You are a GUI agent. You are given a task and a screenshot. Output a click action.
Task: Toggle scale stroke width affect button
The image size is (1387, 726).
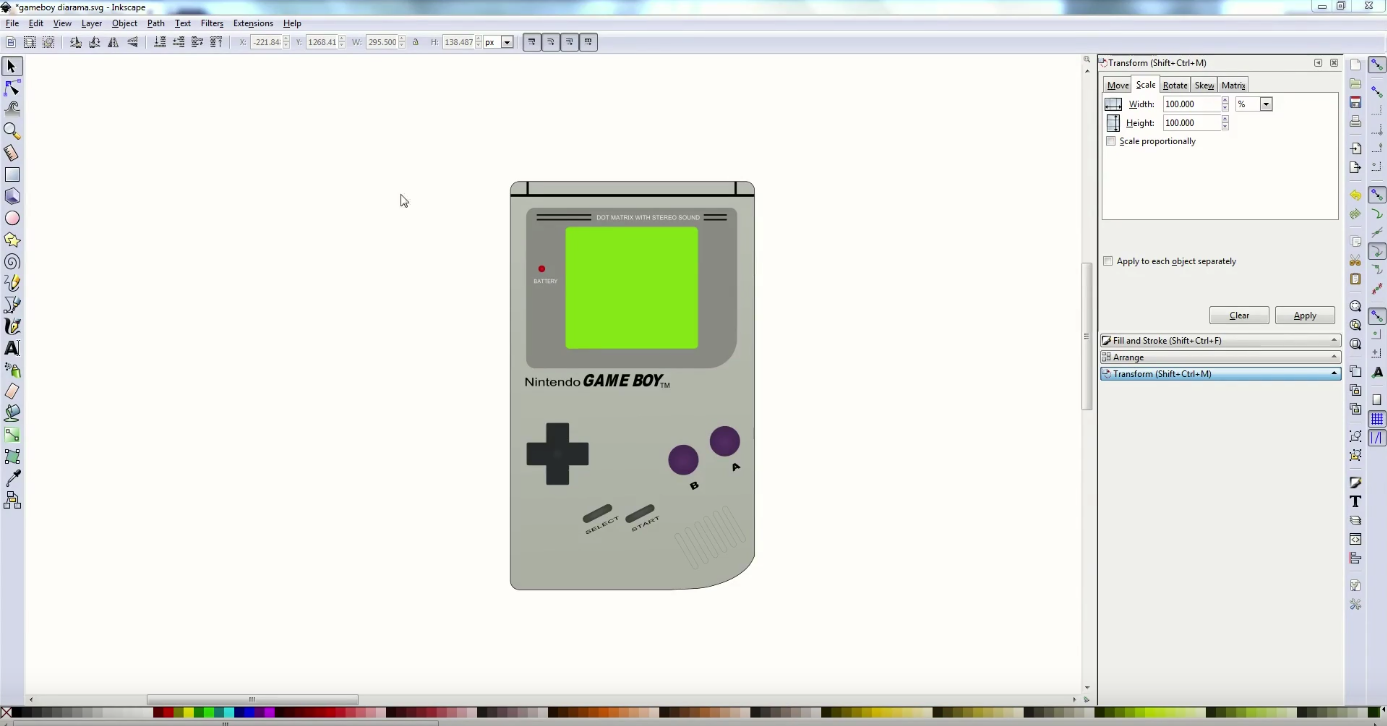(x=532, y=42)
